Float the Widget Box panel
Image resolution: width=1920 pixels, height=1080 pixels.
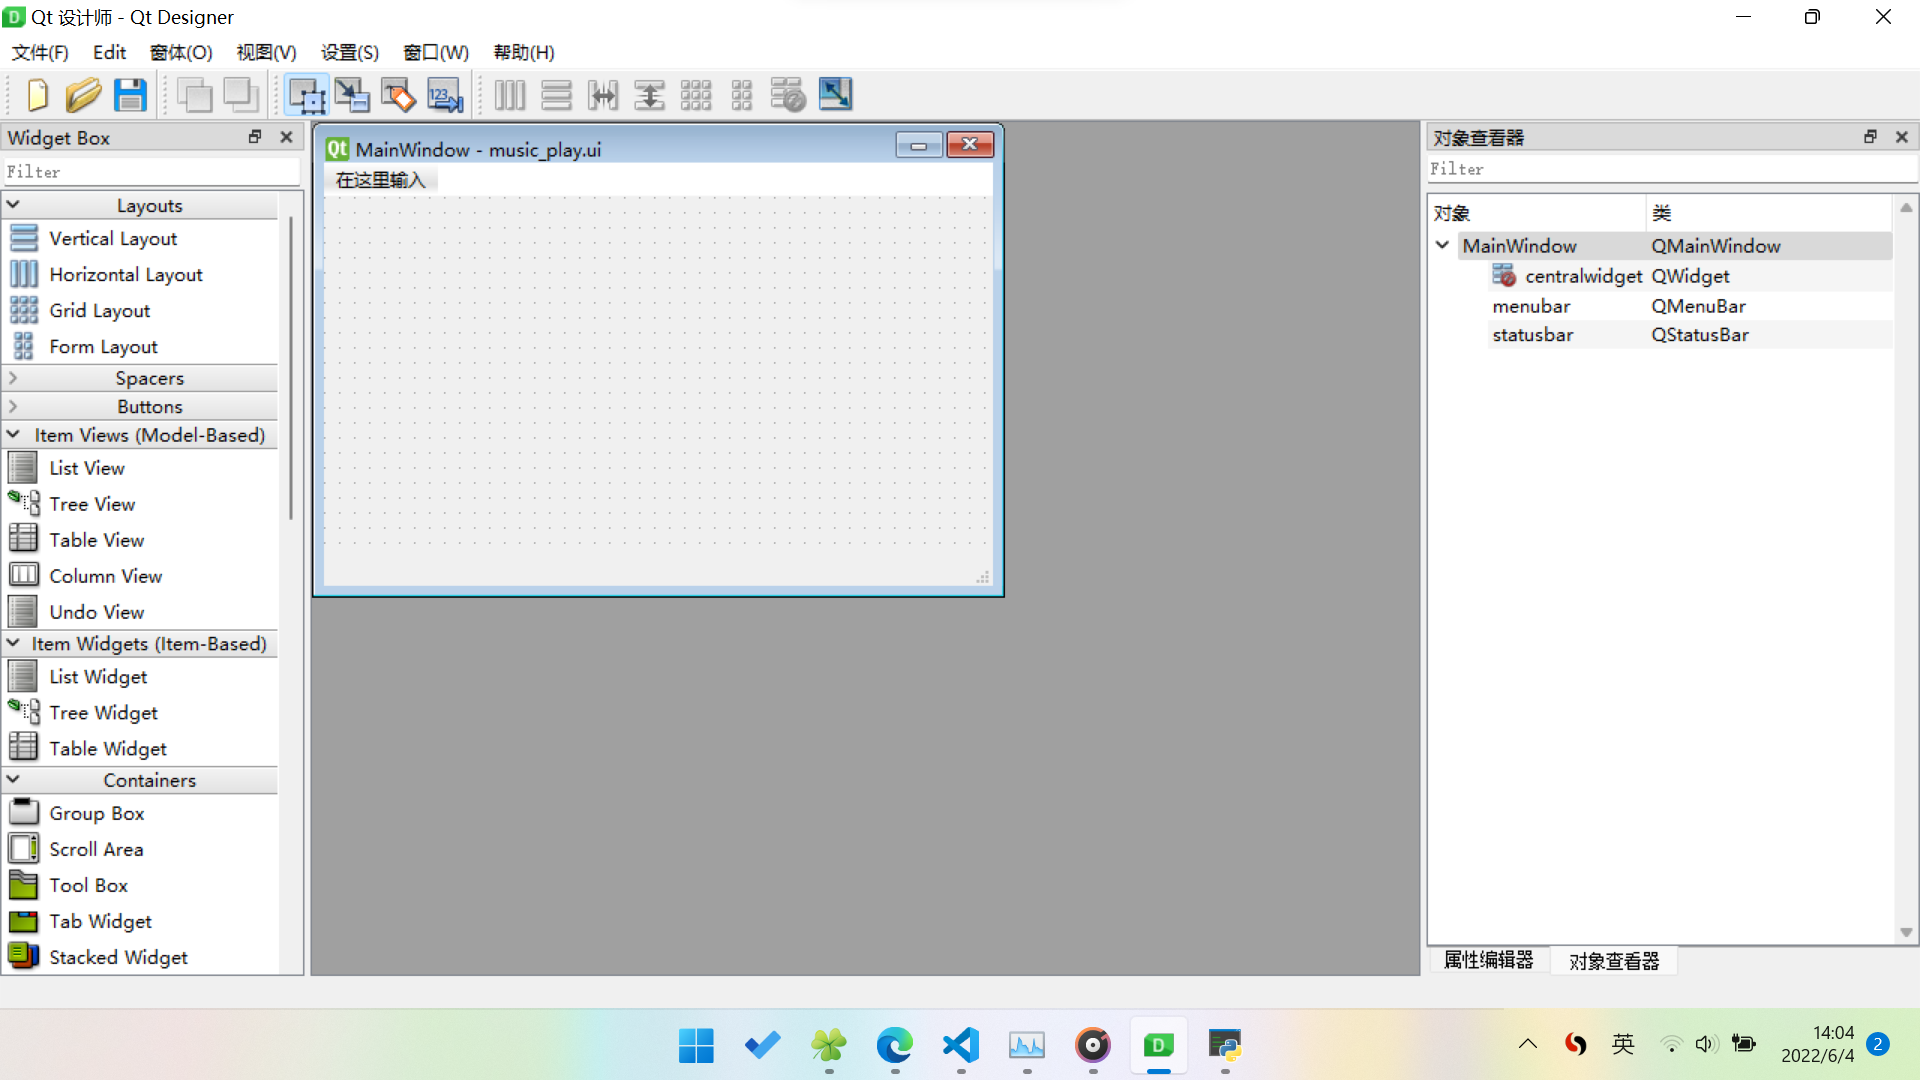(255, 137)
